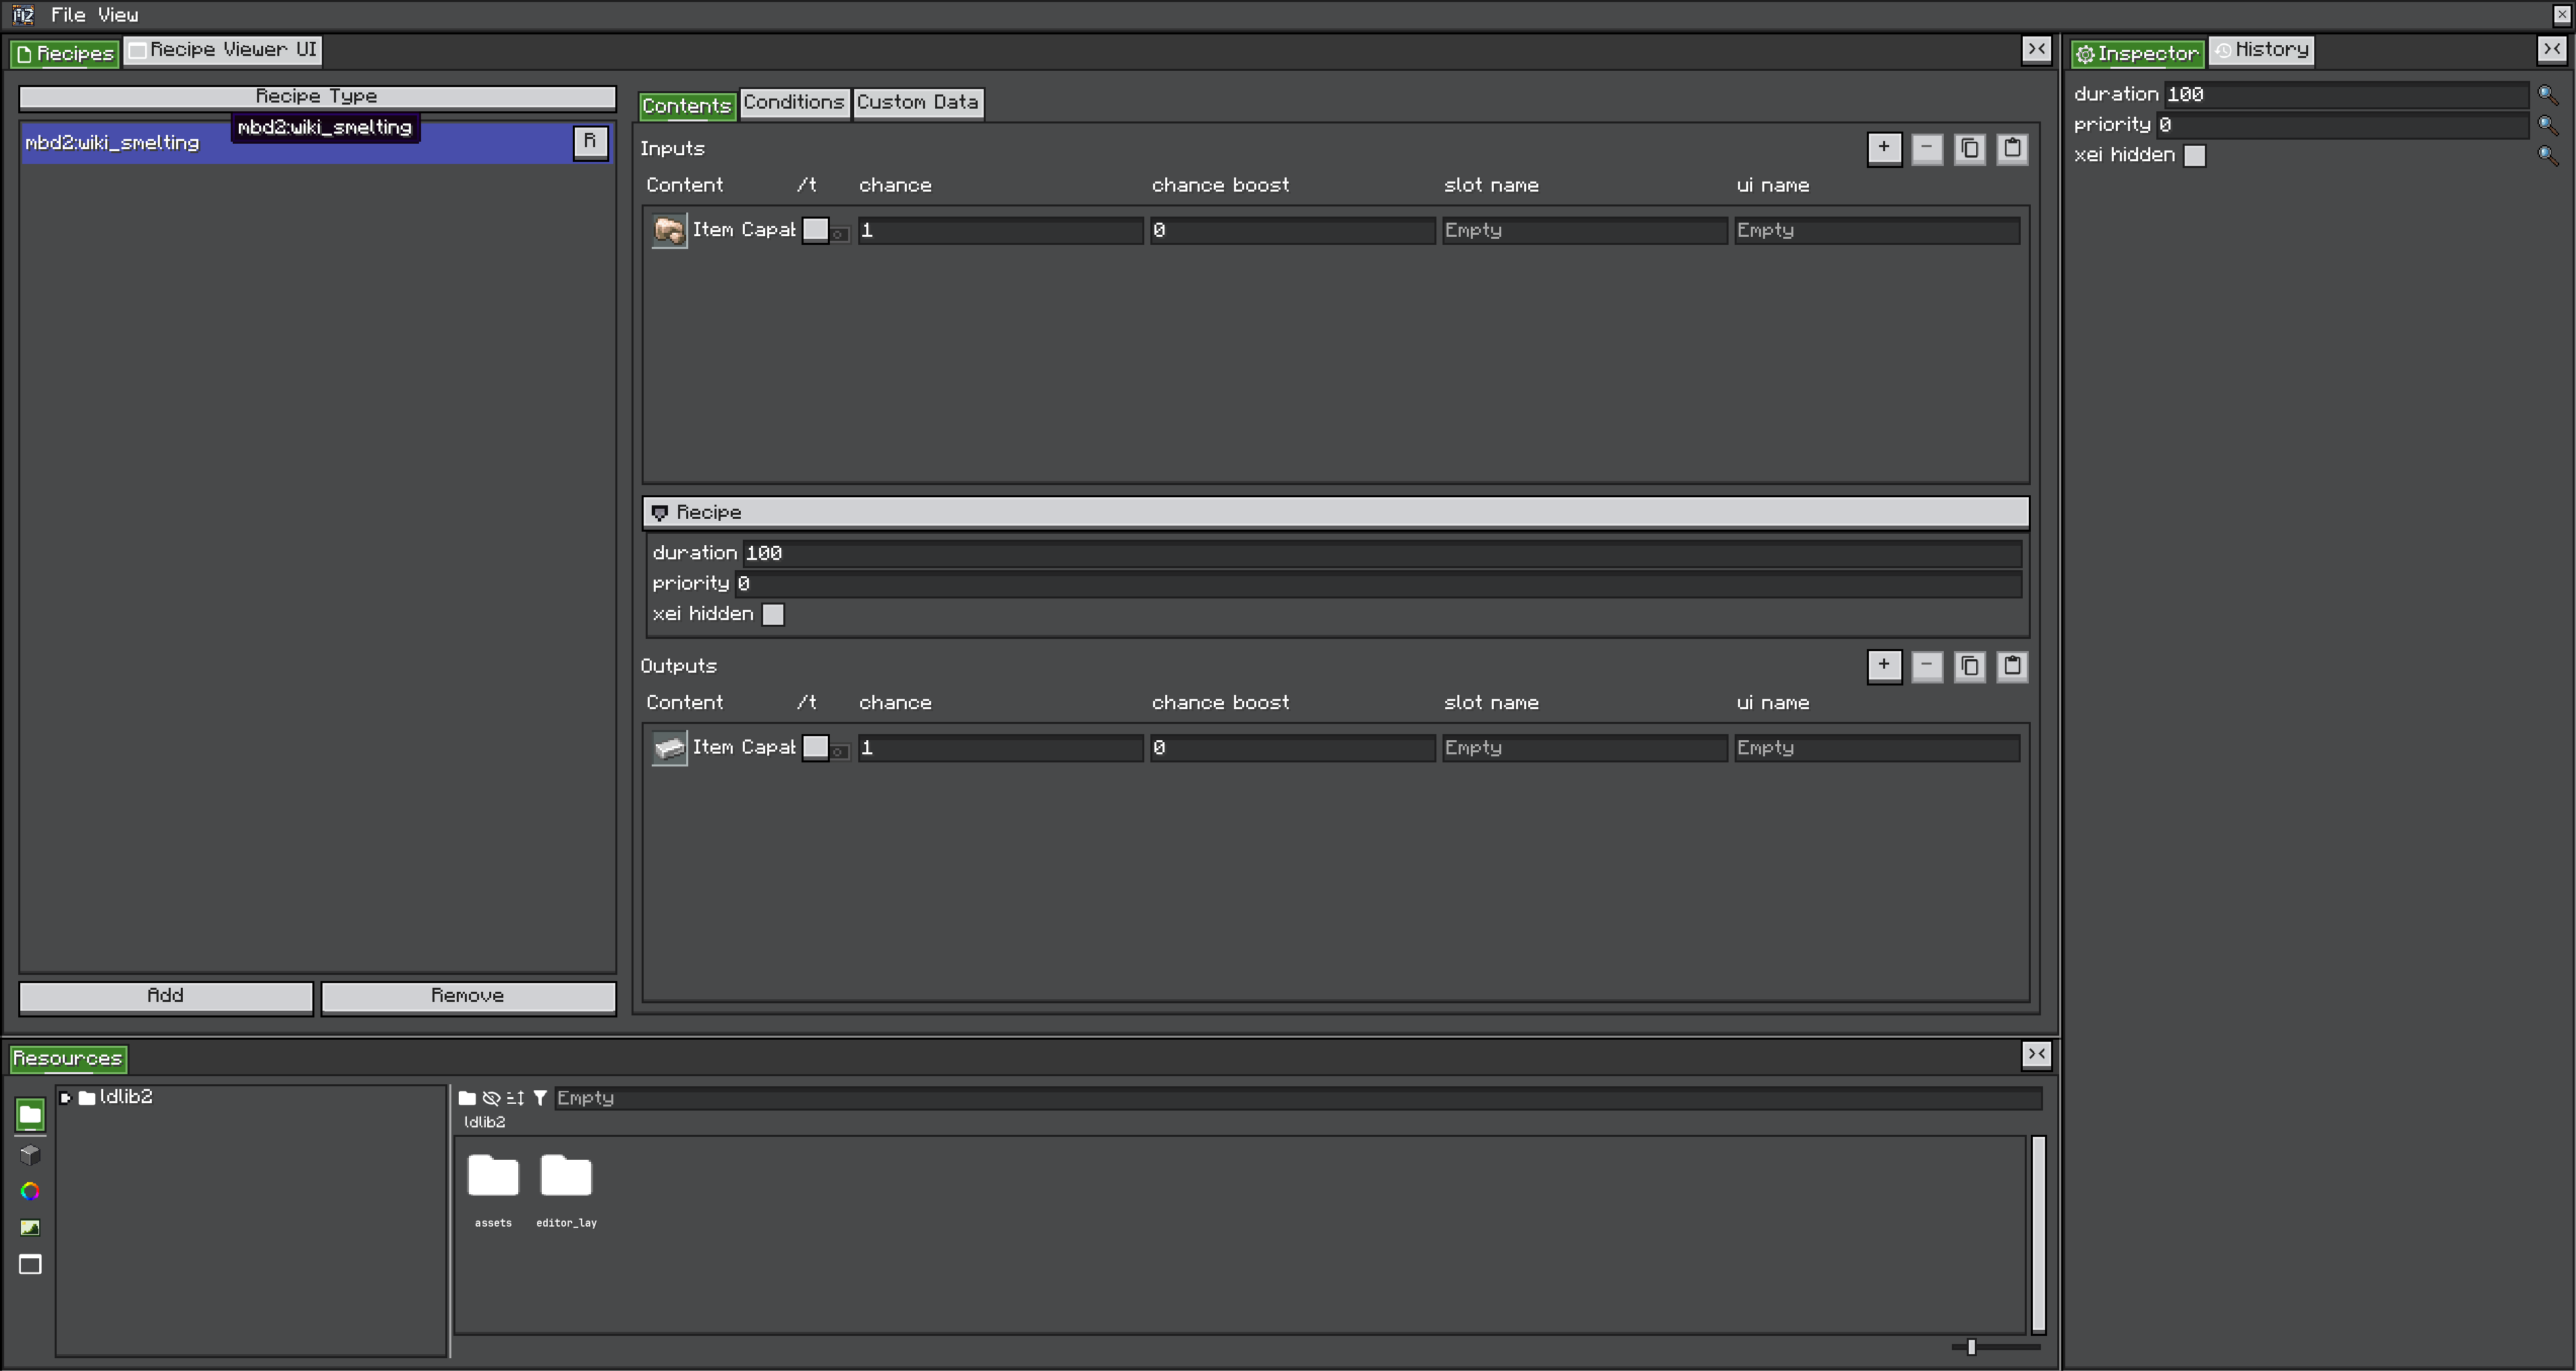Image resolution: width=2576 pixels, height=1371 pixels.
Task: Switch to the Inspector tab
Action: tap(2137, 54)
